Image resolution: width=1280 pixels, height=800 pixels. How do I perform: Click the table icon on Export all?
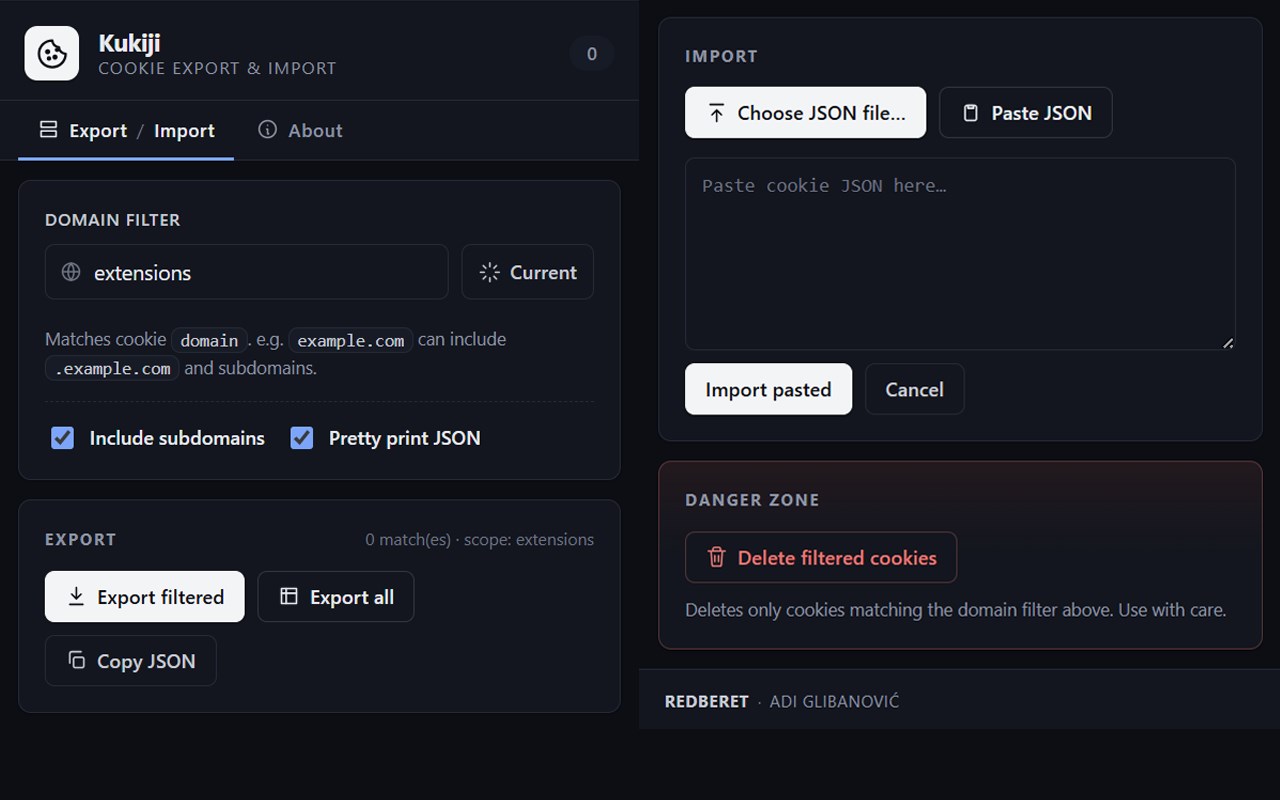pyautogui.click(x=289, y=596)
